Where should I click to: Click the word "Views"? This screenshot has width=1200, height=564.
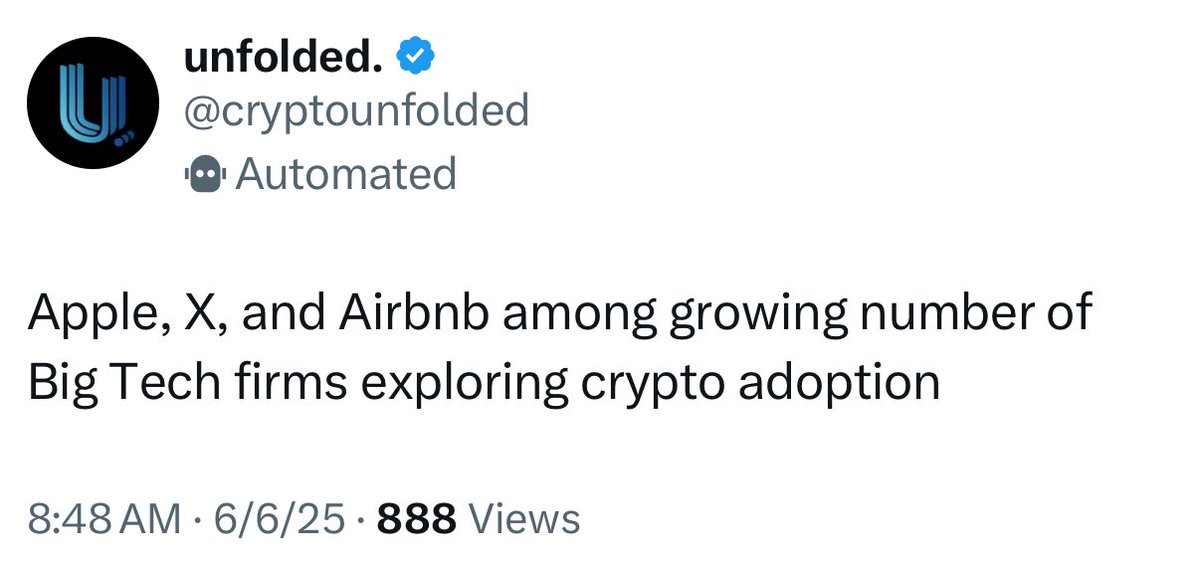[524, 520]
